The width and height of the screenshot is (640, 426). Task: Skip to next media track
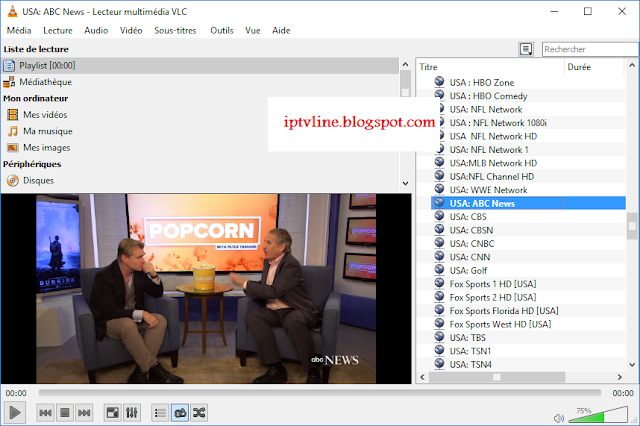(x=84, y=413)
